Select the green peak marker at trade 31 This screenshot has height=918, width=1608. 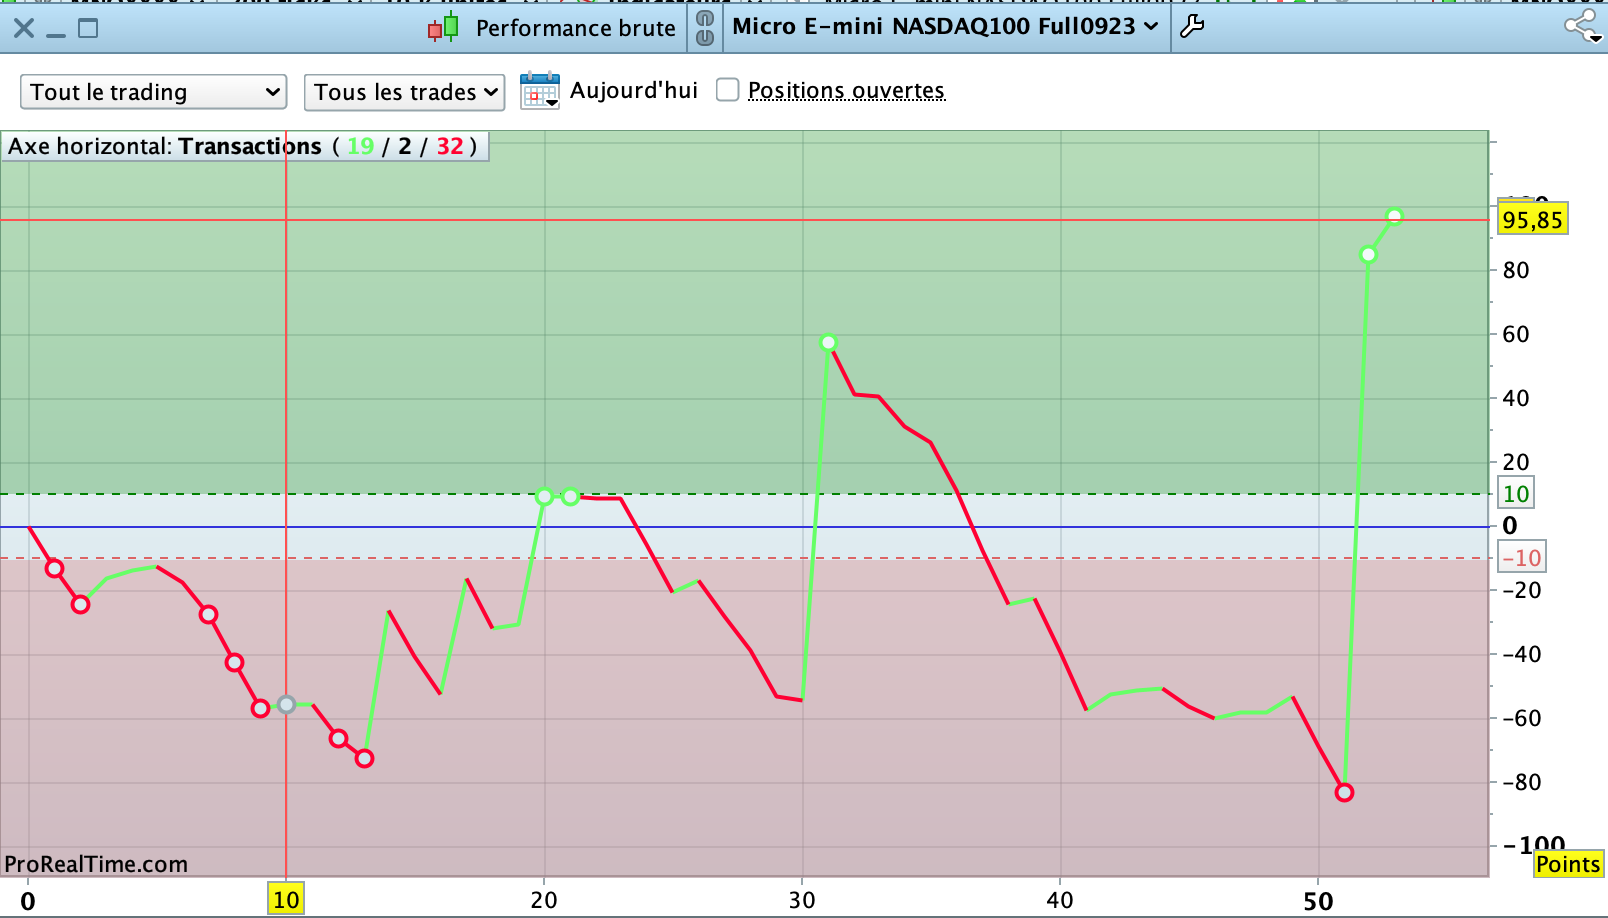pyautogui.click(x=829, y=343)
